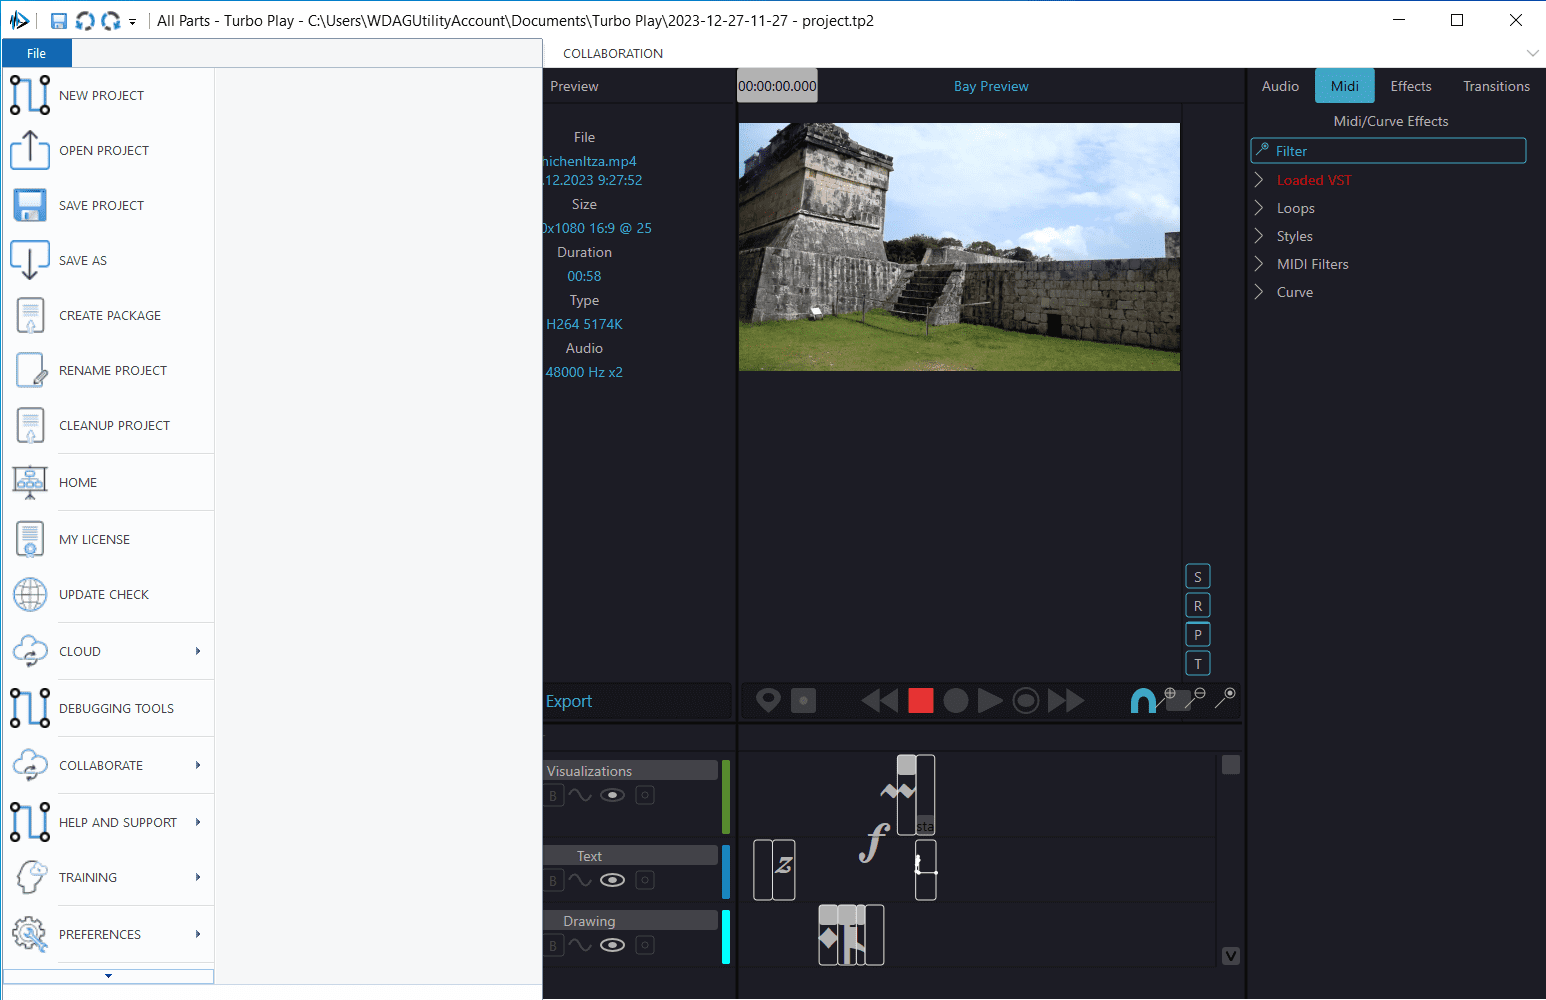1546x1000 pixels.
Task: Click the Update Check globe icon
Action: [x=30, y=594]
